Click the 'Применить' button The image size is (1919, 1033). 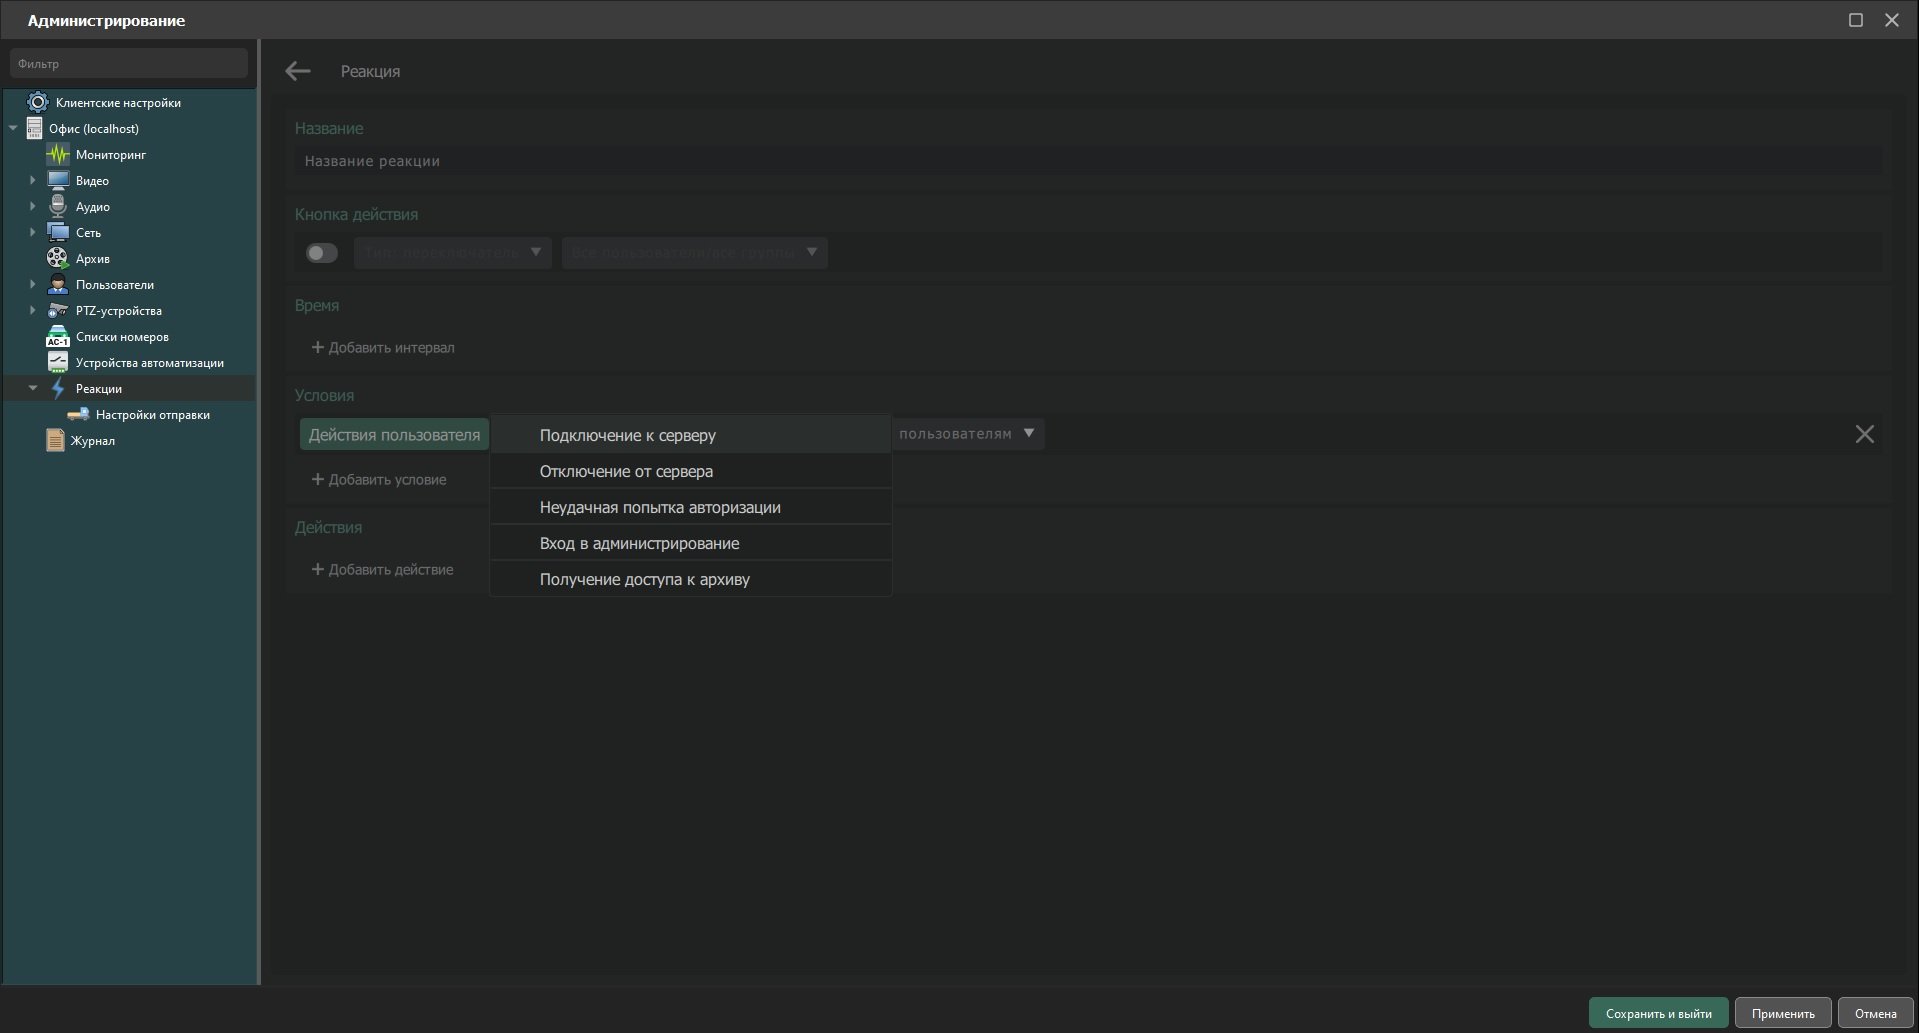pos(1782,1013)
